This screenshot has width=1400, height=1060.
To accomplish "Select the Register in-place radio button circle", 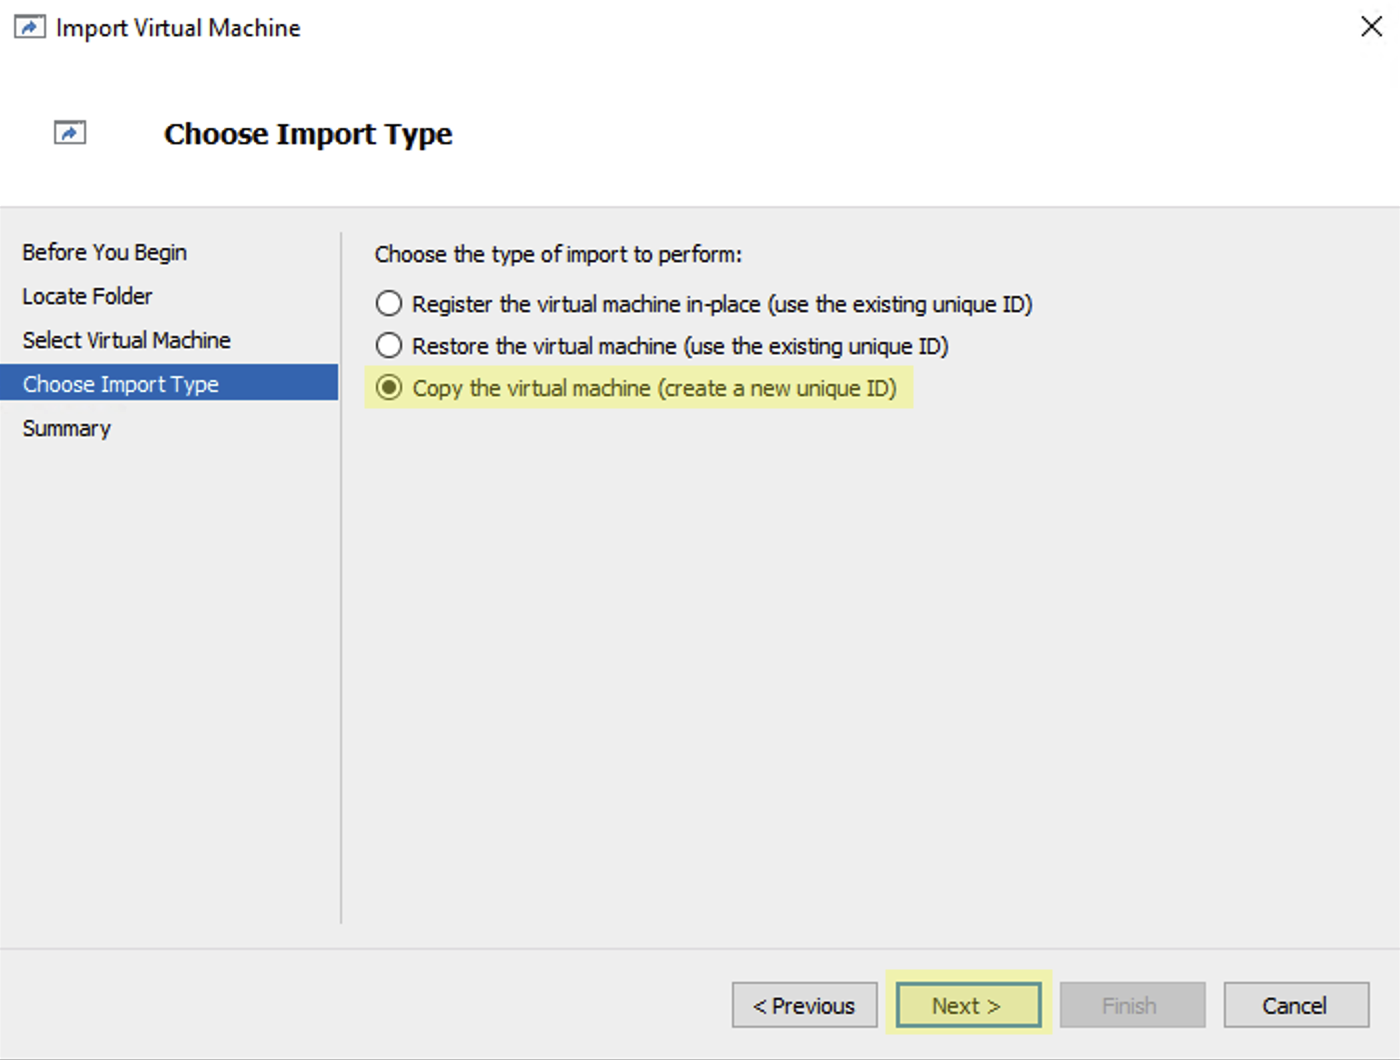I will pos(389,304).
